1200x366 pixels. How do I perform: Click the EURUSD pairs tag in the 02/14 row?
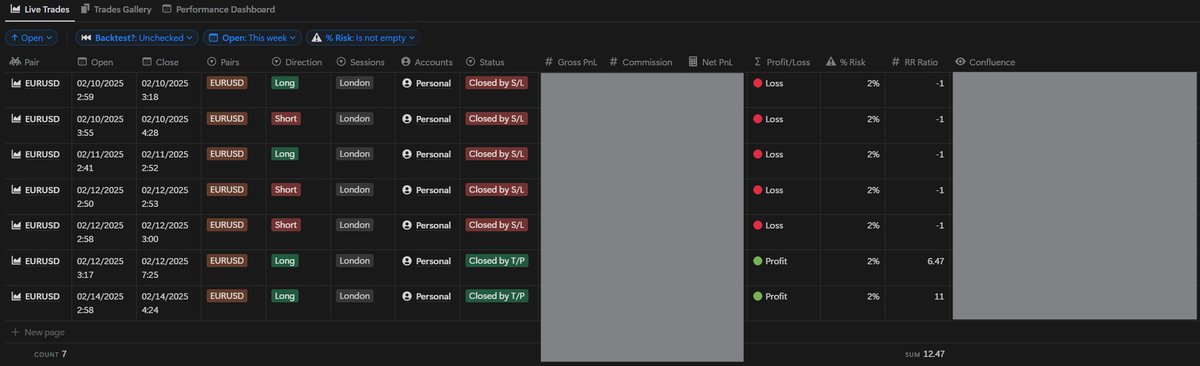point(227,296)
